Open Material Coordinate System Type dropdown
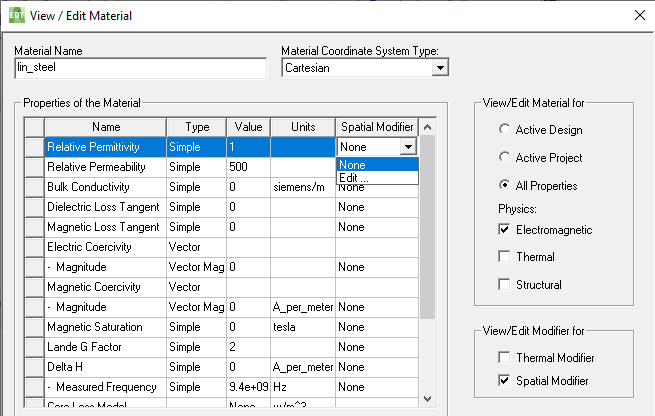 click(x=439, y=68)
